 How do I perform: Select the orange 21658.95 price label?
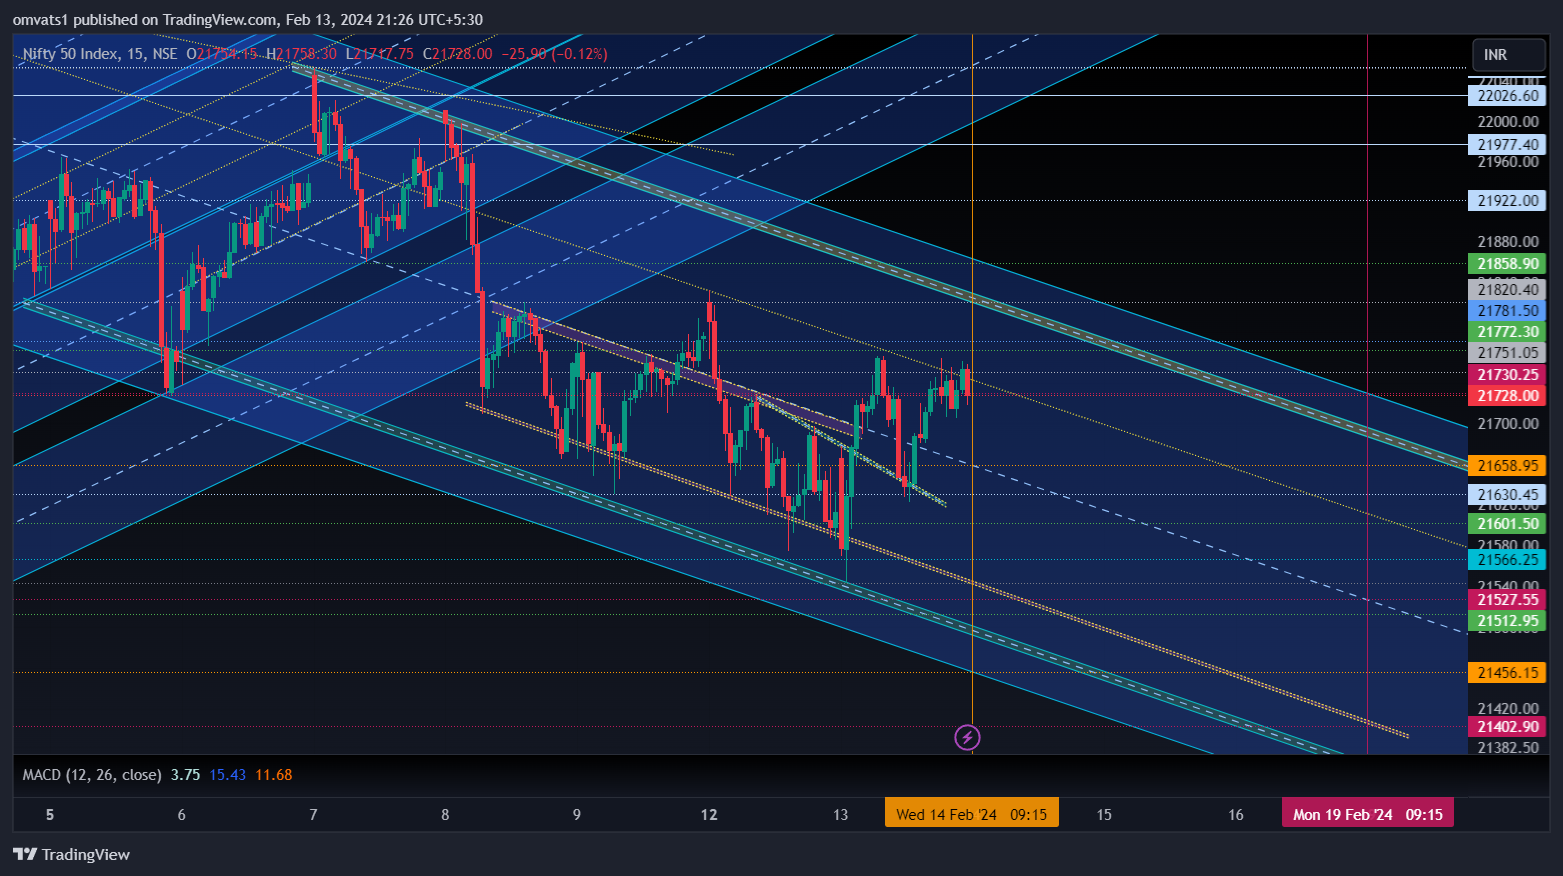coord(1507,466)
